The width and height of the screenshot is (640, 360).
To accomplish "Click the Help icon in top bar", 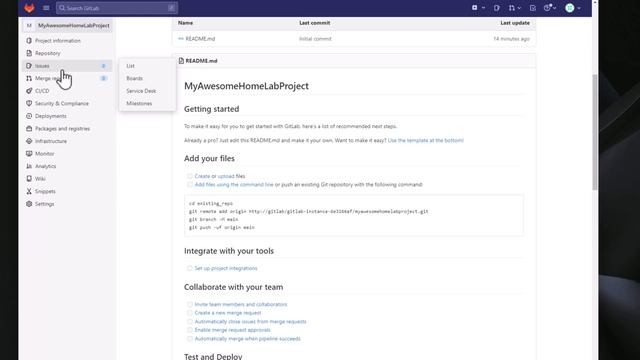I will [x=547, y=8].
